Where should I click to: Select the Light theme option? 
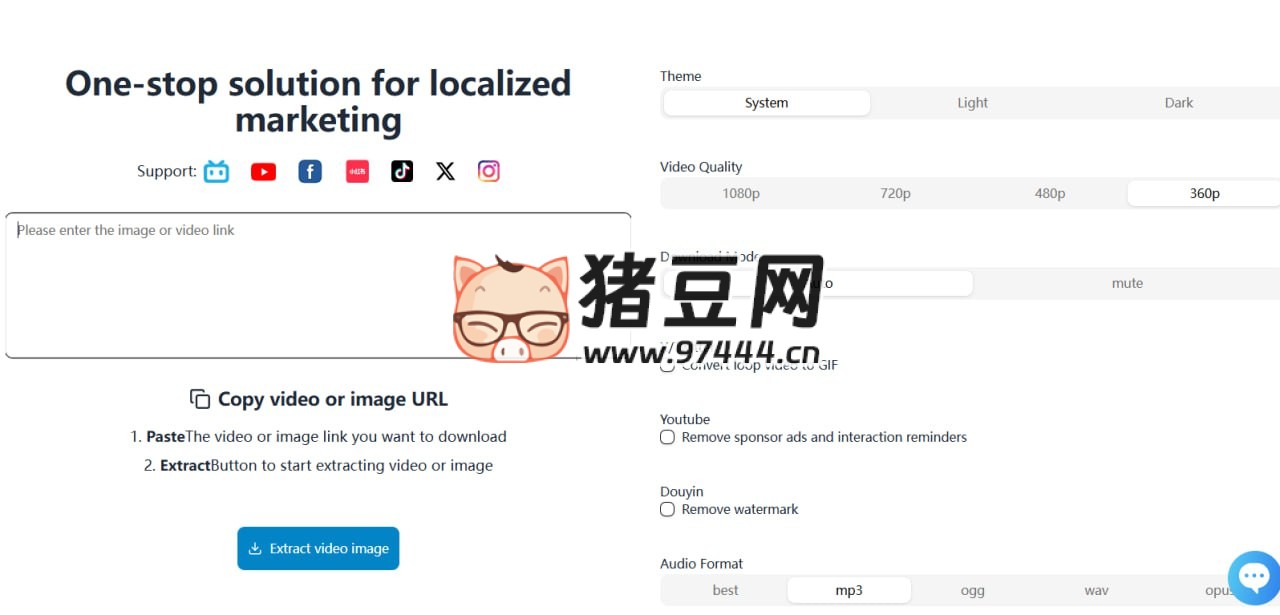972,103
